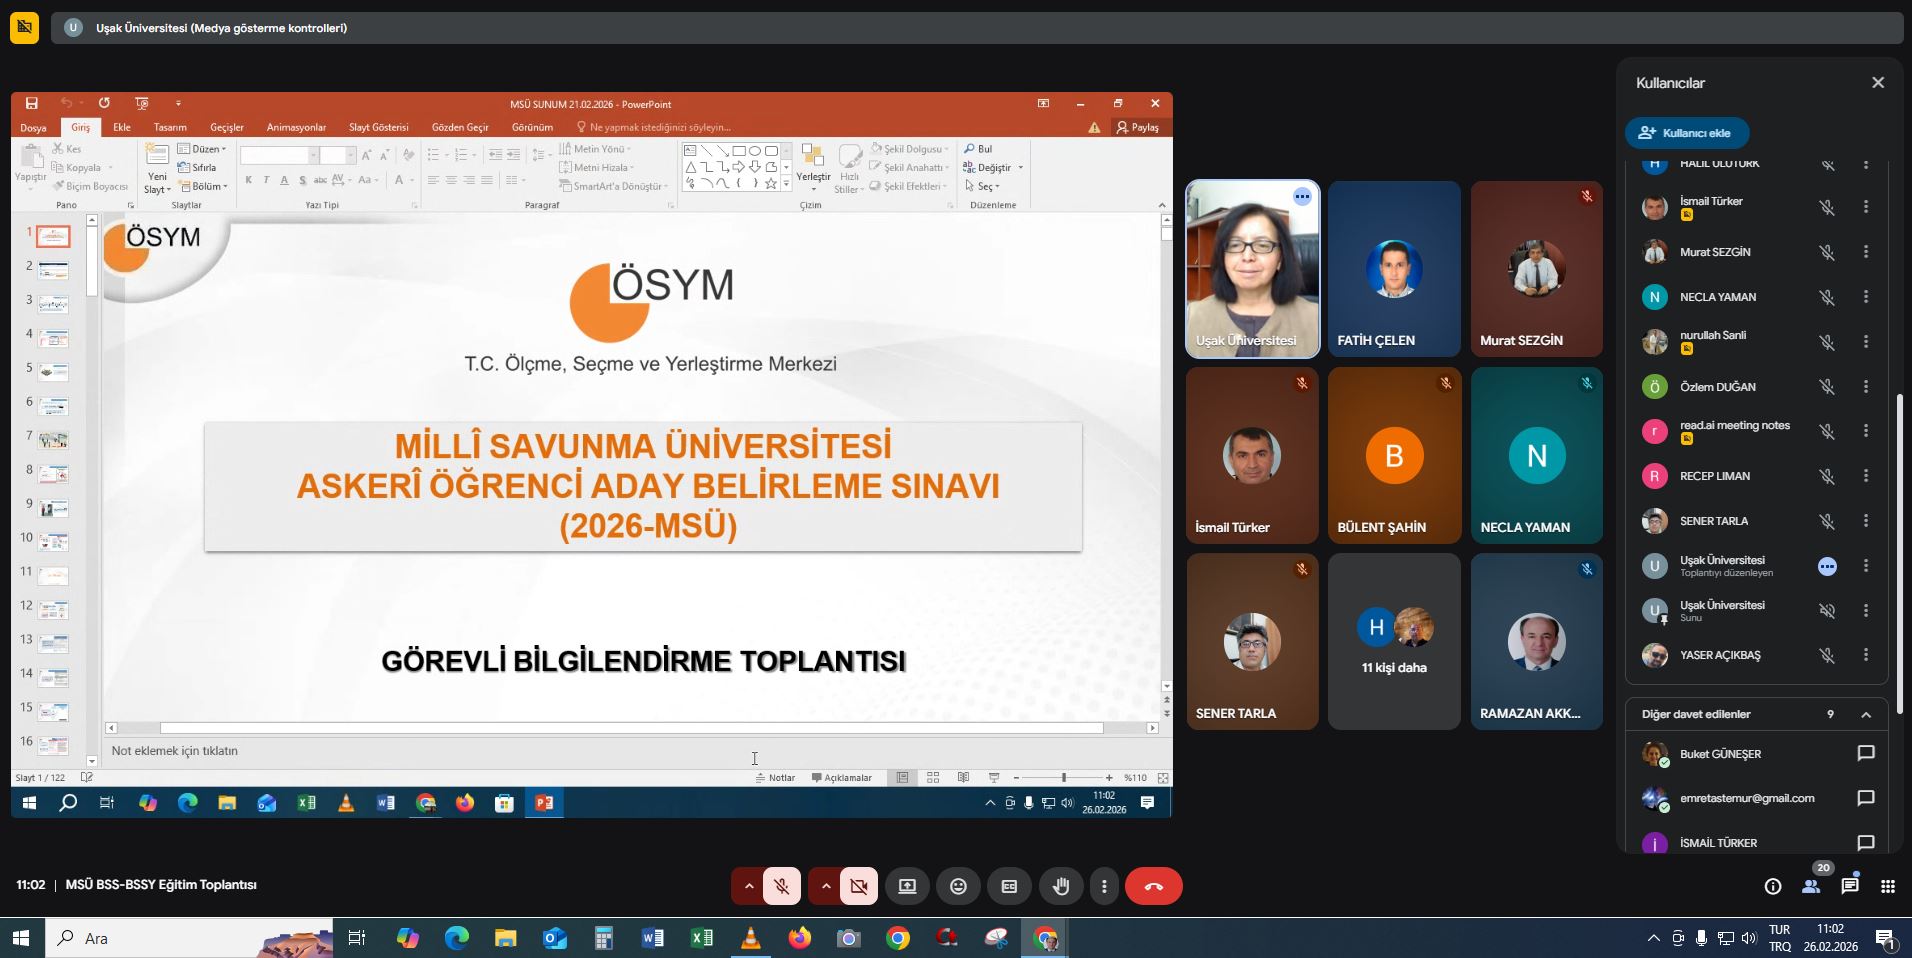Viewport: 1912px width, 958px height.
Task: Click the participants panel vertical scrollbar
Action: click(1898, 550)
